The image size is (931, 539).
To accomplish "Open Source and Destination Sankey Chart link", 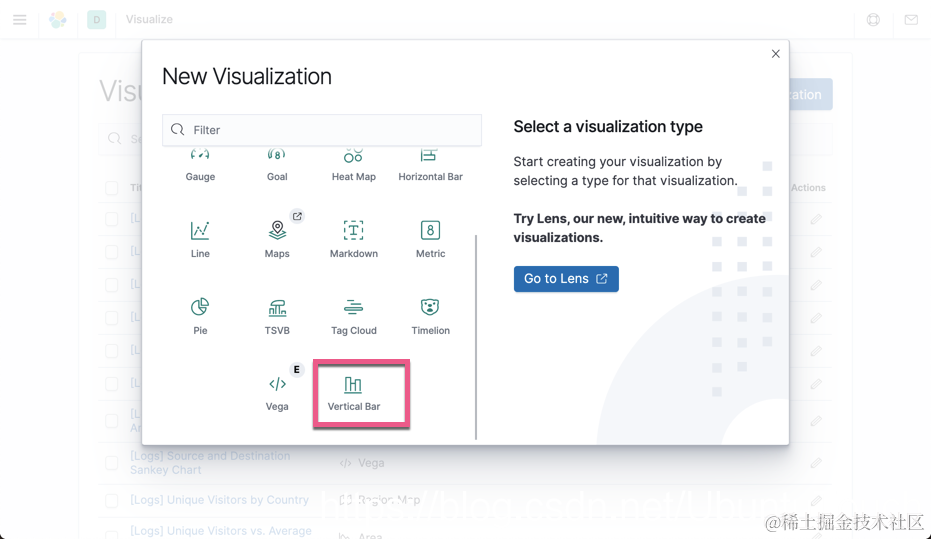I will (210, 462).
